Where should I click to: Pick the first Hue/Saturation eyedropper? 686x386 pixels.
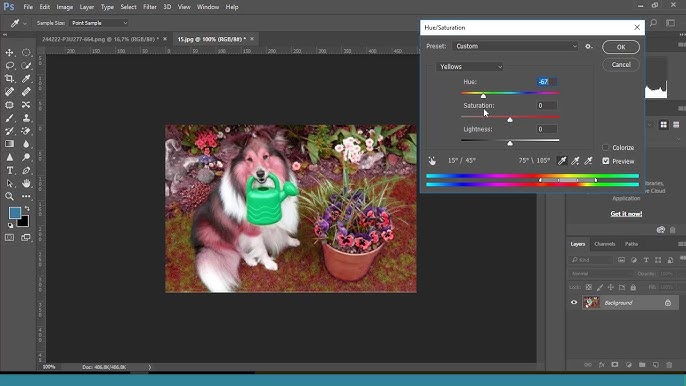point(562,161)
